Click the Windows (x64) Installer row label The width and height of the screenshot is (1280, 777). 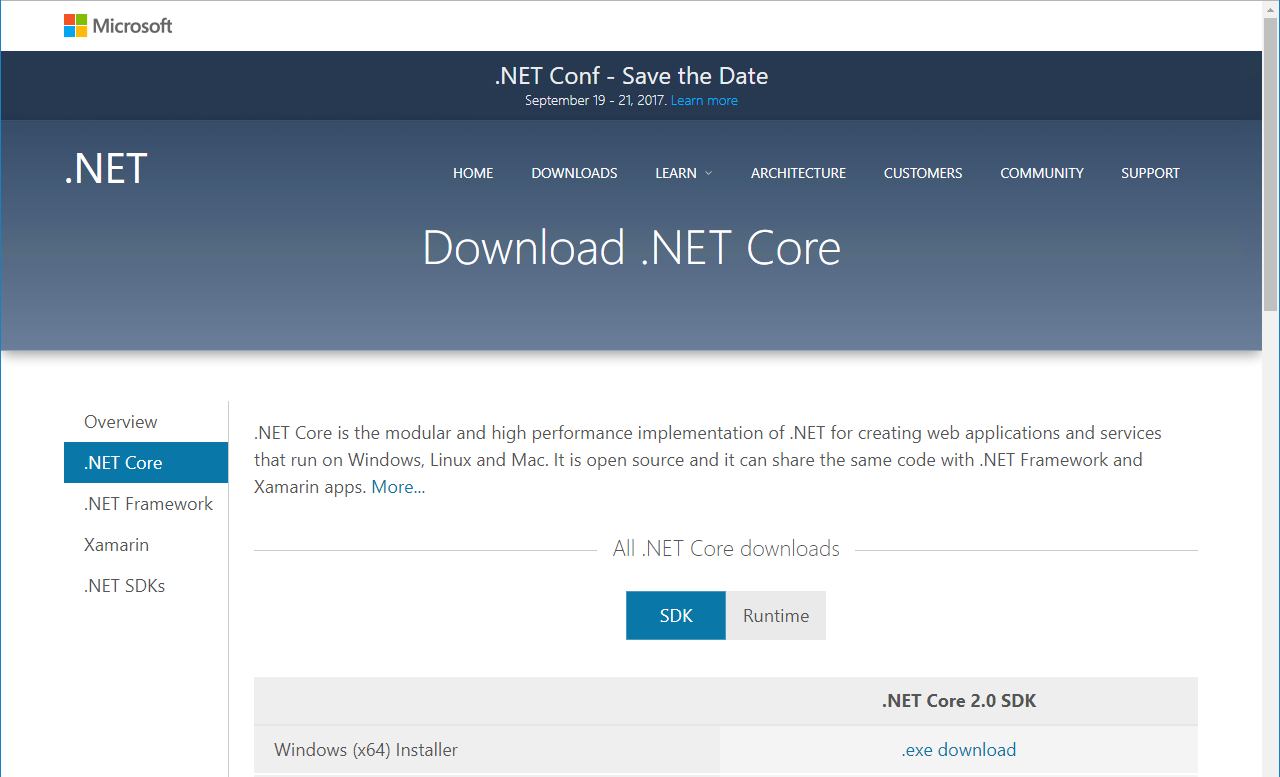pos(366,750)
